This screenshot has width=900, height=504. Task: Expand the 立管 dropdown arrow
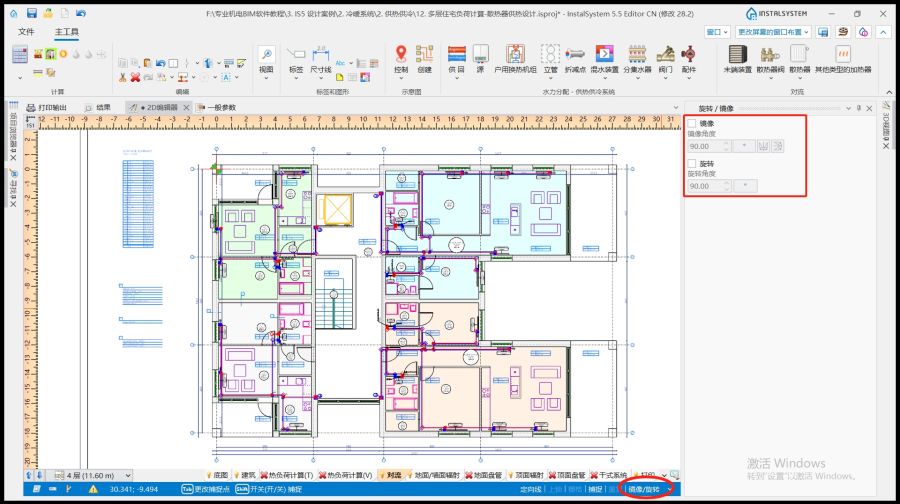(550, 78)
